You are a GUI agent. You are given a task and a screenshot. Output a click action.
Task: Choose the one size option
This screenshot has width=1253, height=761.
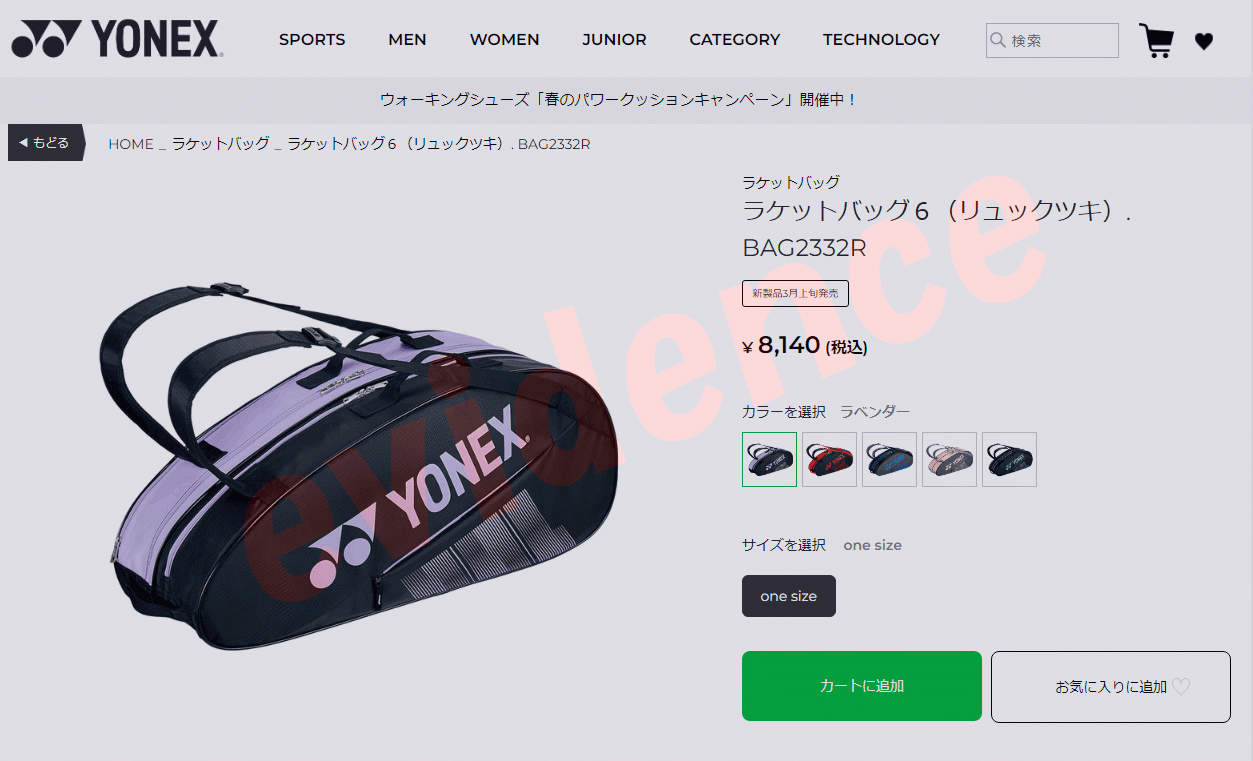point(789,596)
